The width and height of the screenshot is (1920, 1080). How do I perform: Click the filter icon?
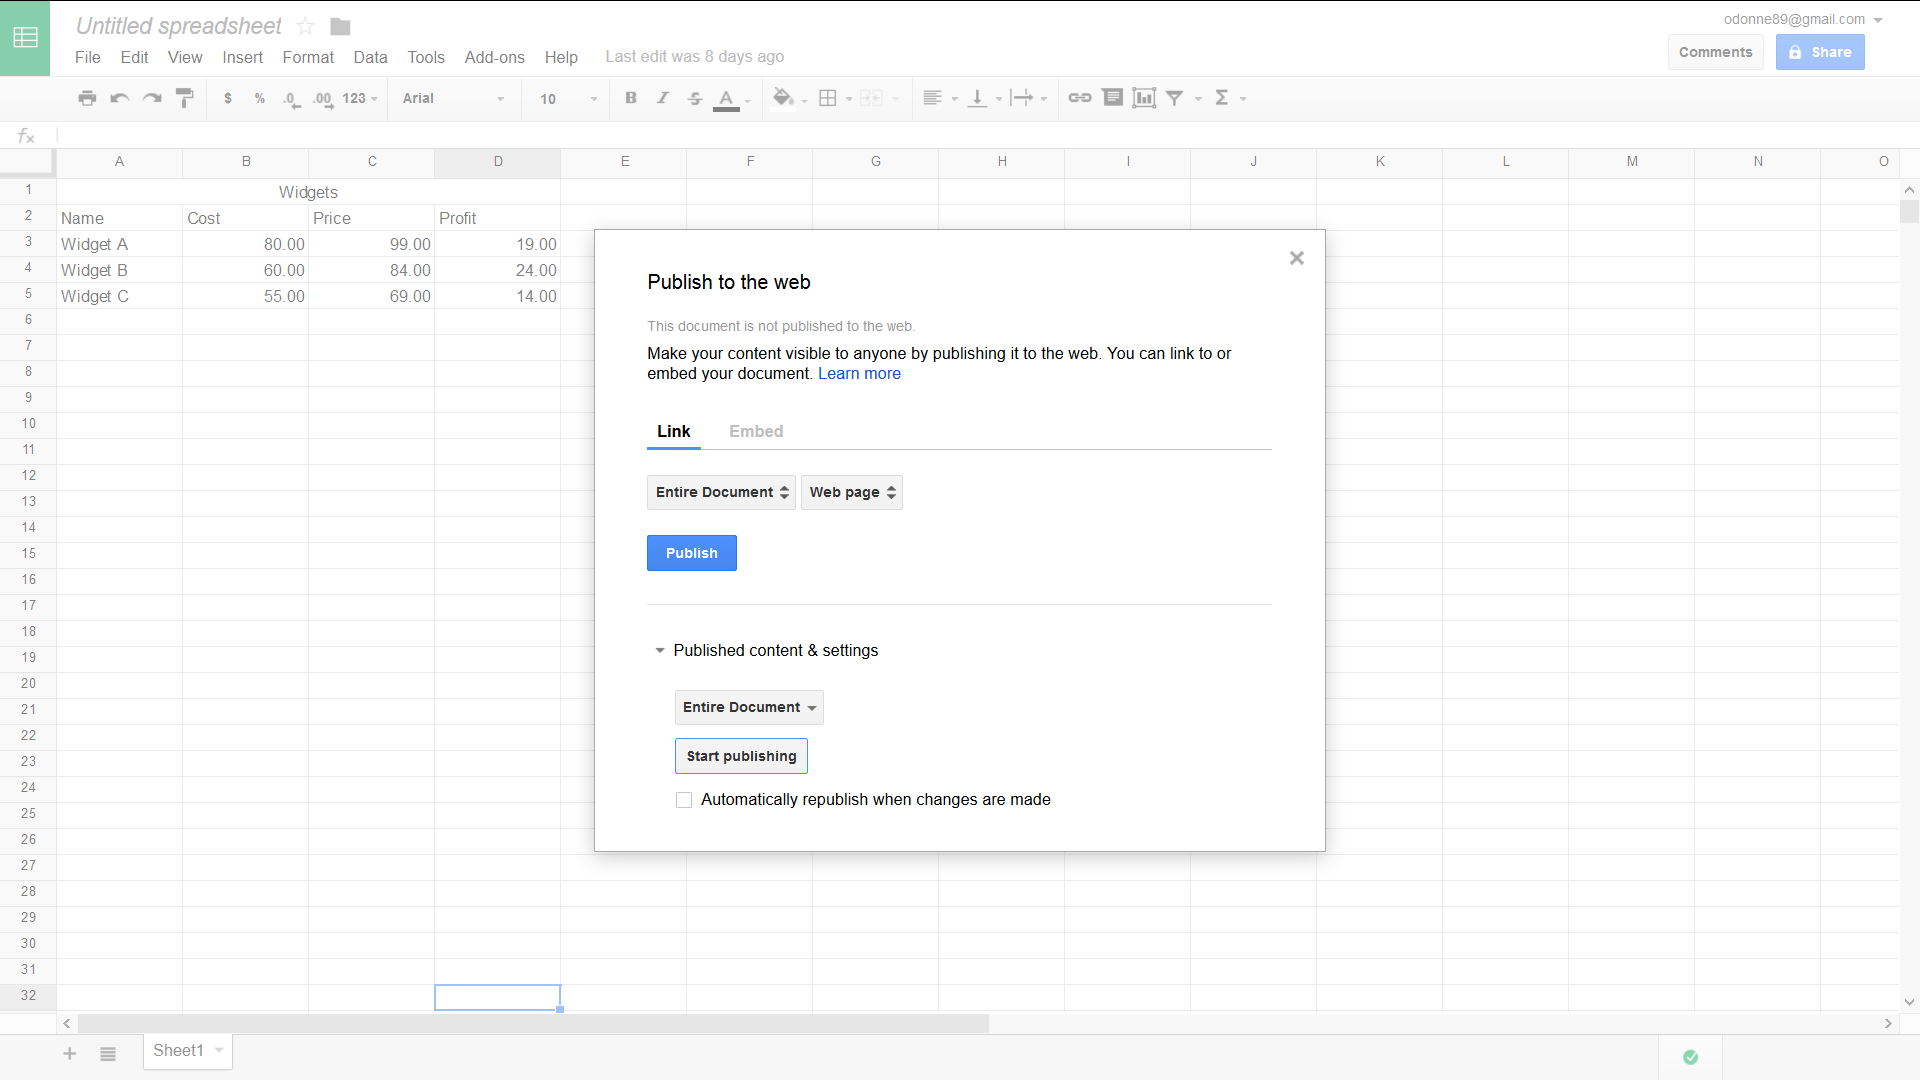click(1175, 98)
